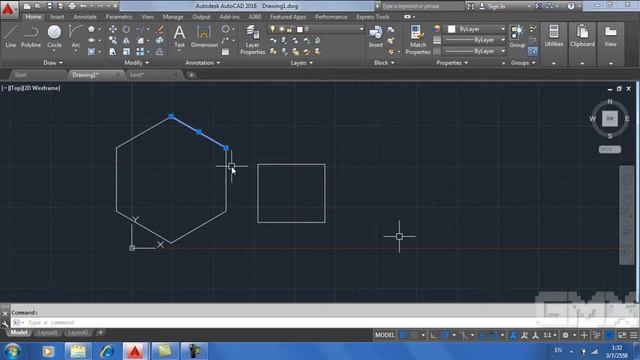Open Layer Properties manager
640x360 pixels.
point(253,40)
